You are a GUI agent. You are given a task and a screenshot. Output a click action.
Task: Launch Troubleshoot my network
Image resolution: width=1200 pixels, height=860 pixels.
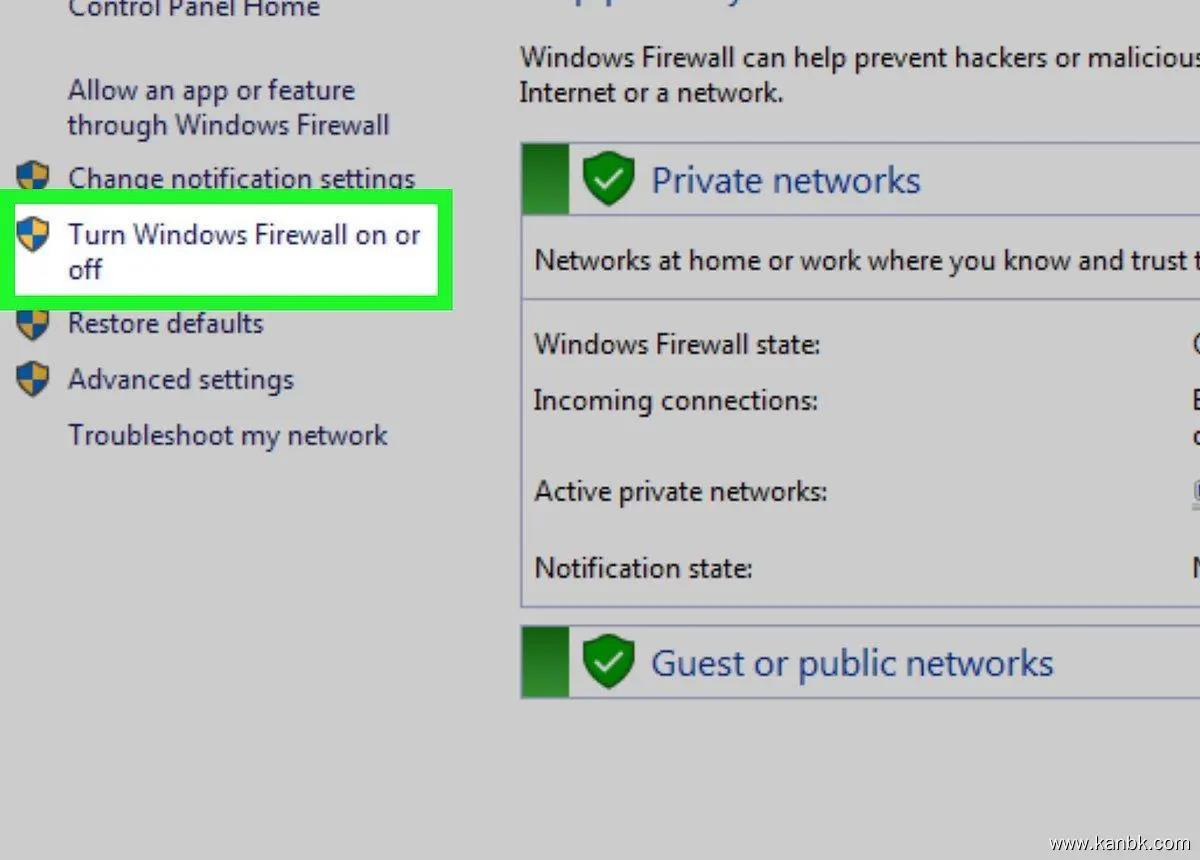coord(228,435)
